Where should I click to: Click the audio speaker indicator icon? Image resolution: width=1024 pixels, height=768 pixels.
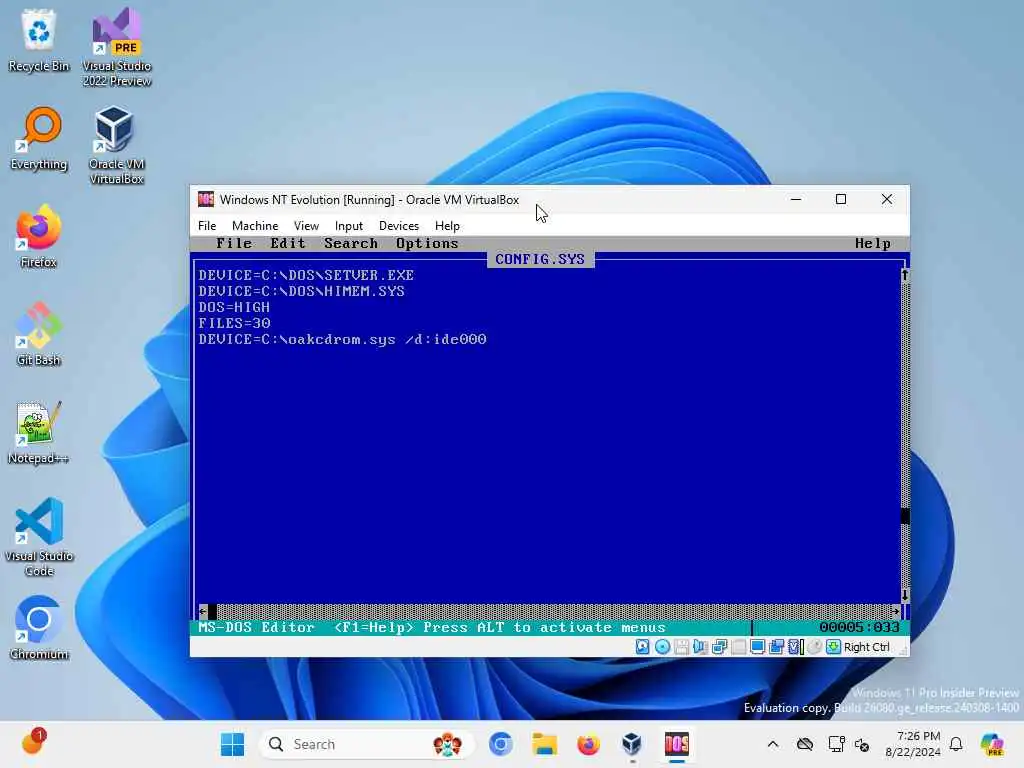[x=700, y=647]
